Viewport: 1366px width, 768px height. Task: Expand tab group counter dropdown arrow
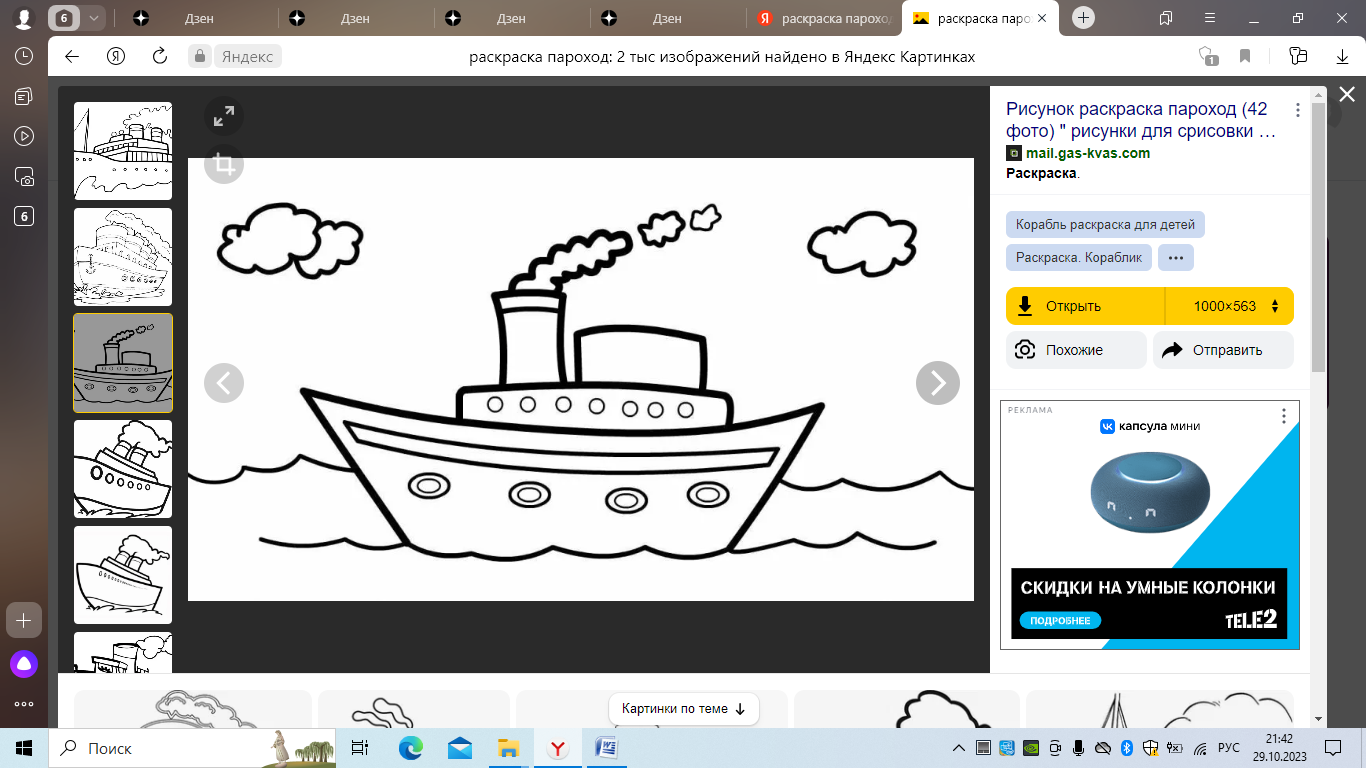(93, 18)
